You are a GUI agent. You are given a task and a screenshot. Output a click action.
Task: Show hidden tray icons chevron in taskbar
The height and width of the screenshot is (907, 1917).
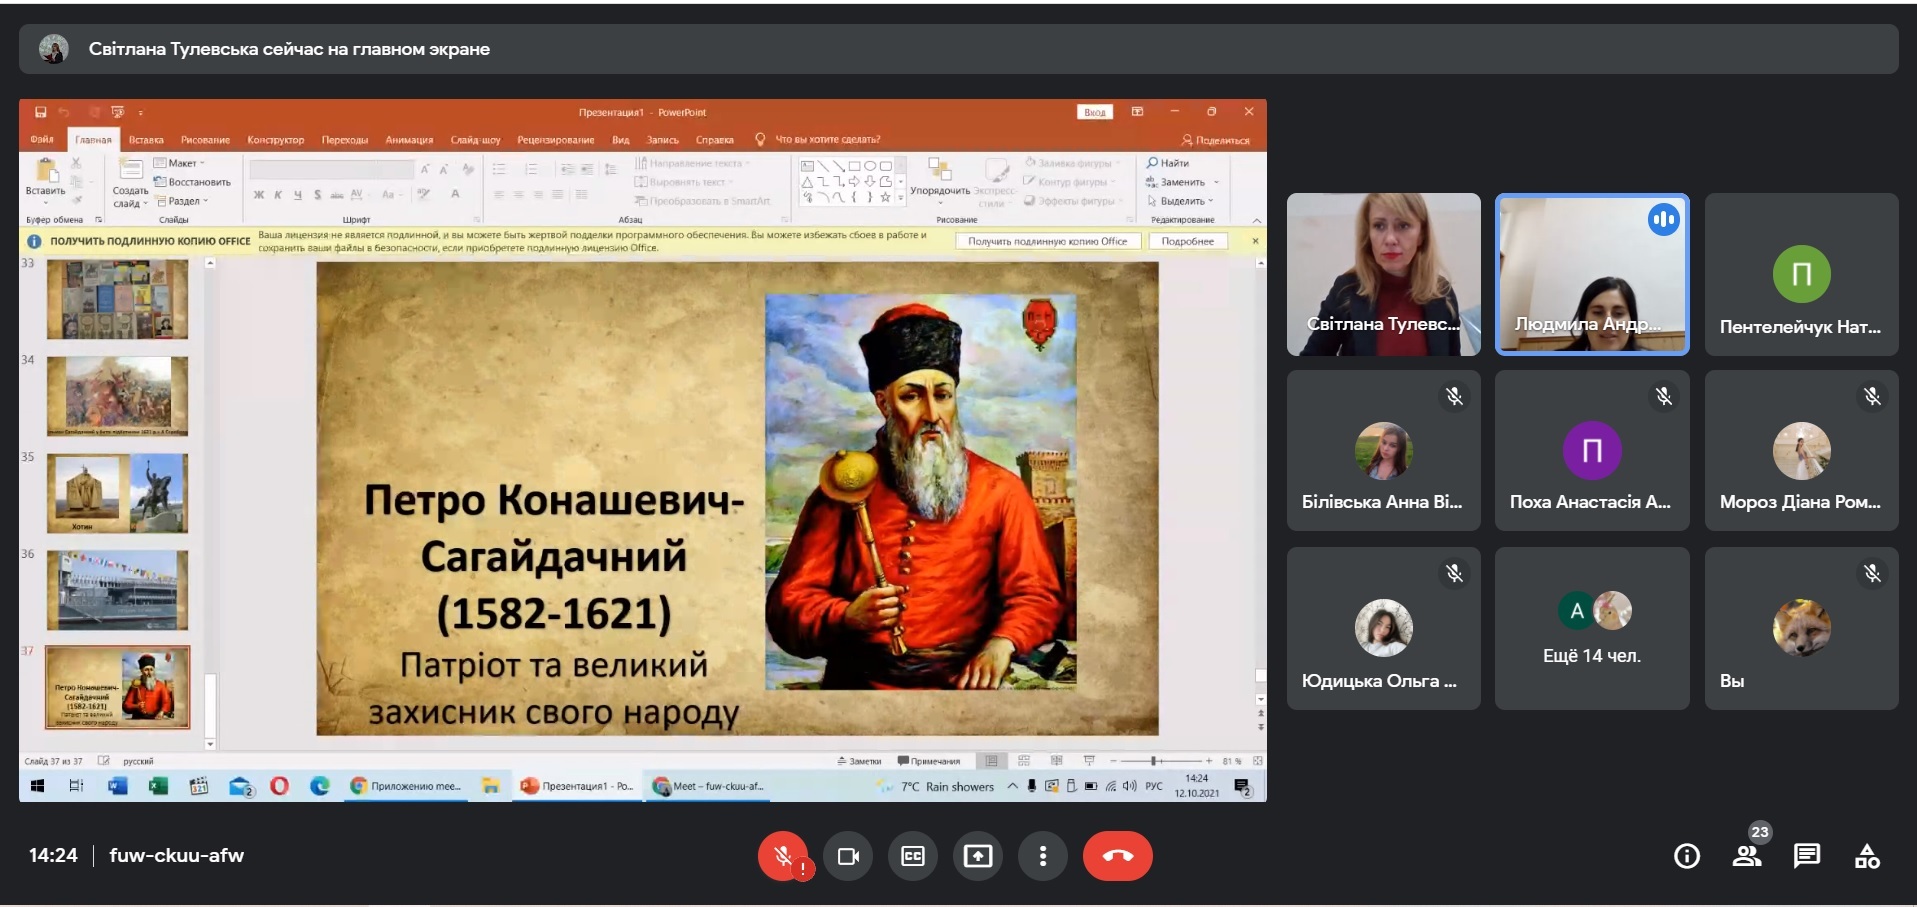pyautogui.click(x=1013, y=786)
